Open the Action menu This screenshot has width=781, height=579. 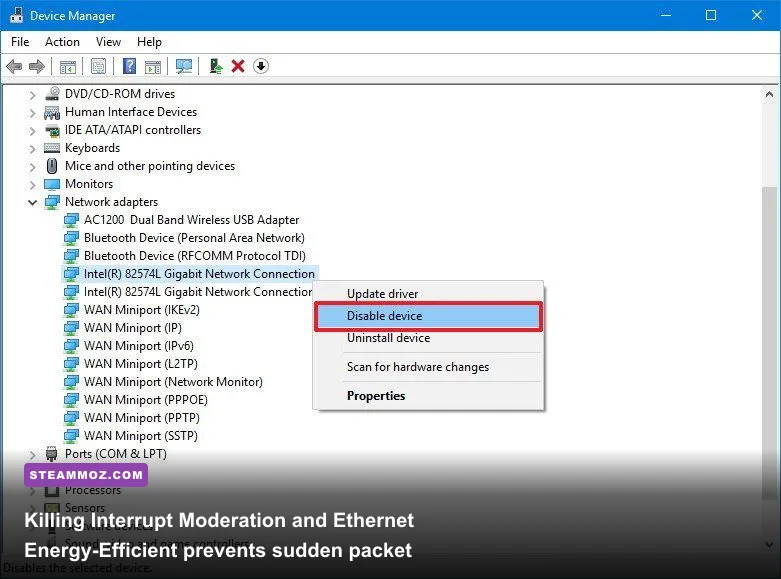62,42
